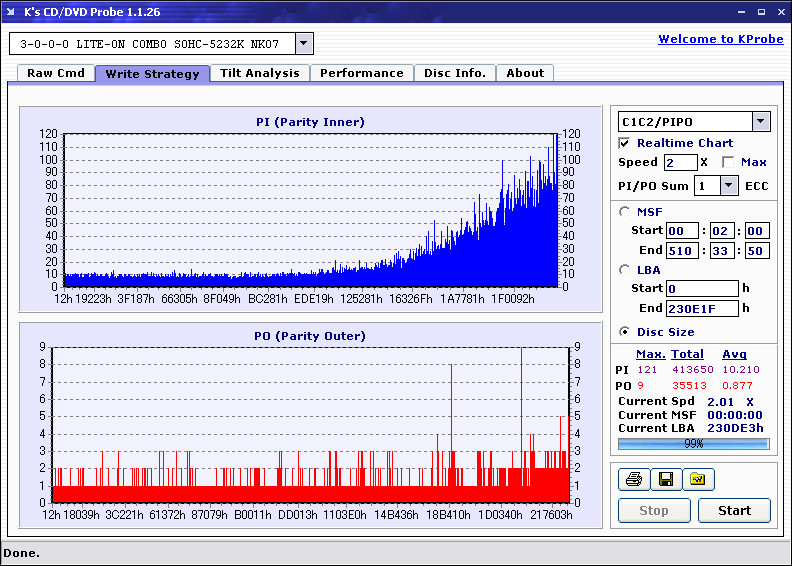Viewport: 792px width, 566px height.
Task: Click the PI max value 121
Action: [647, 370]
